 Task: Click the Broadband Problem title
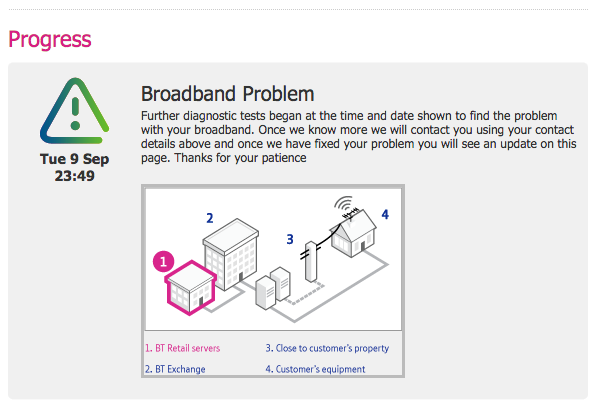[227, 94]
